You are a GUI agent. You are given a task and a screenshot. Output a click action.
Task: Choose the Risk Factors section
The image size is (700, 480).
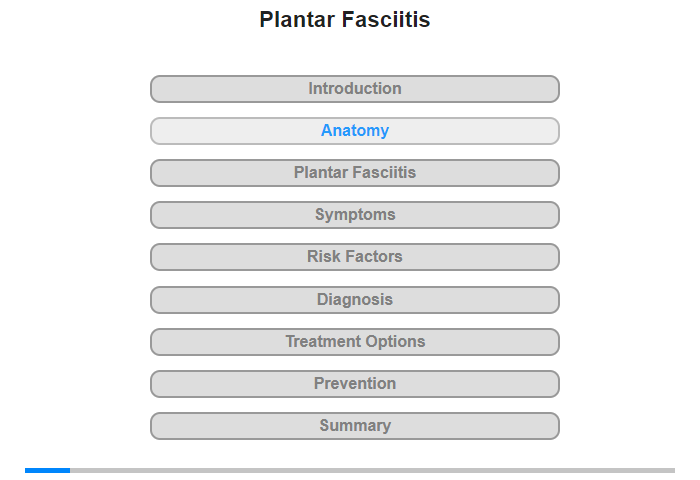tap(354, 257)
